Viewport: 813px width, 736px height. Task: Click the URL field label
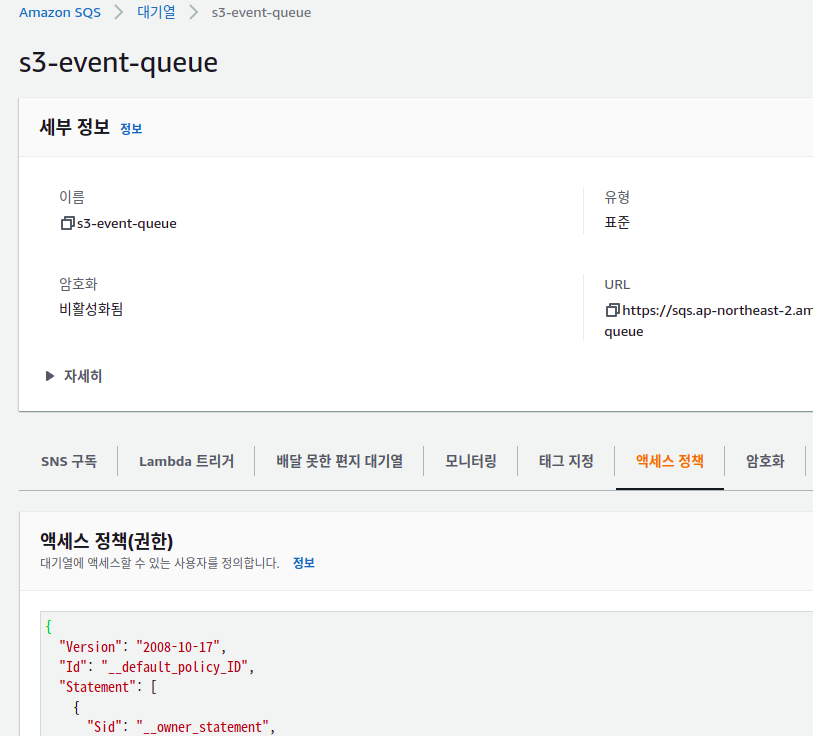pyautogui.click(x=617, y=284)
